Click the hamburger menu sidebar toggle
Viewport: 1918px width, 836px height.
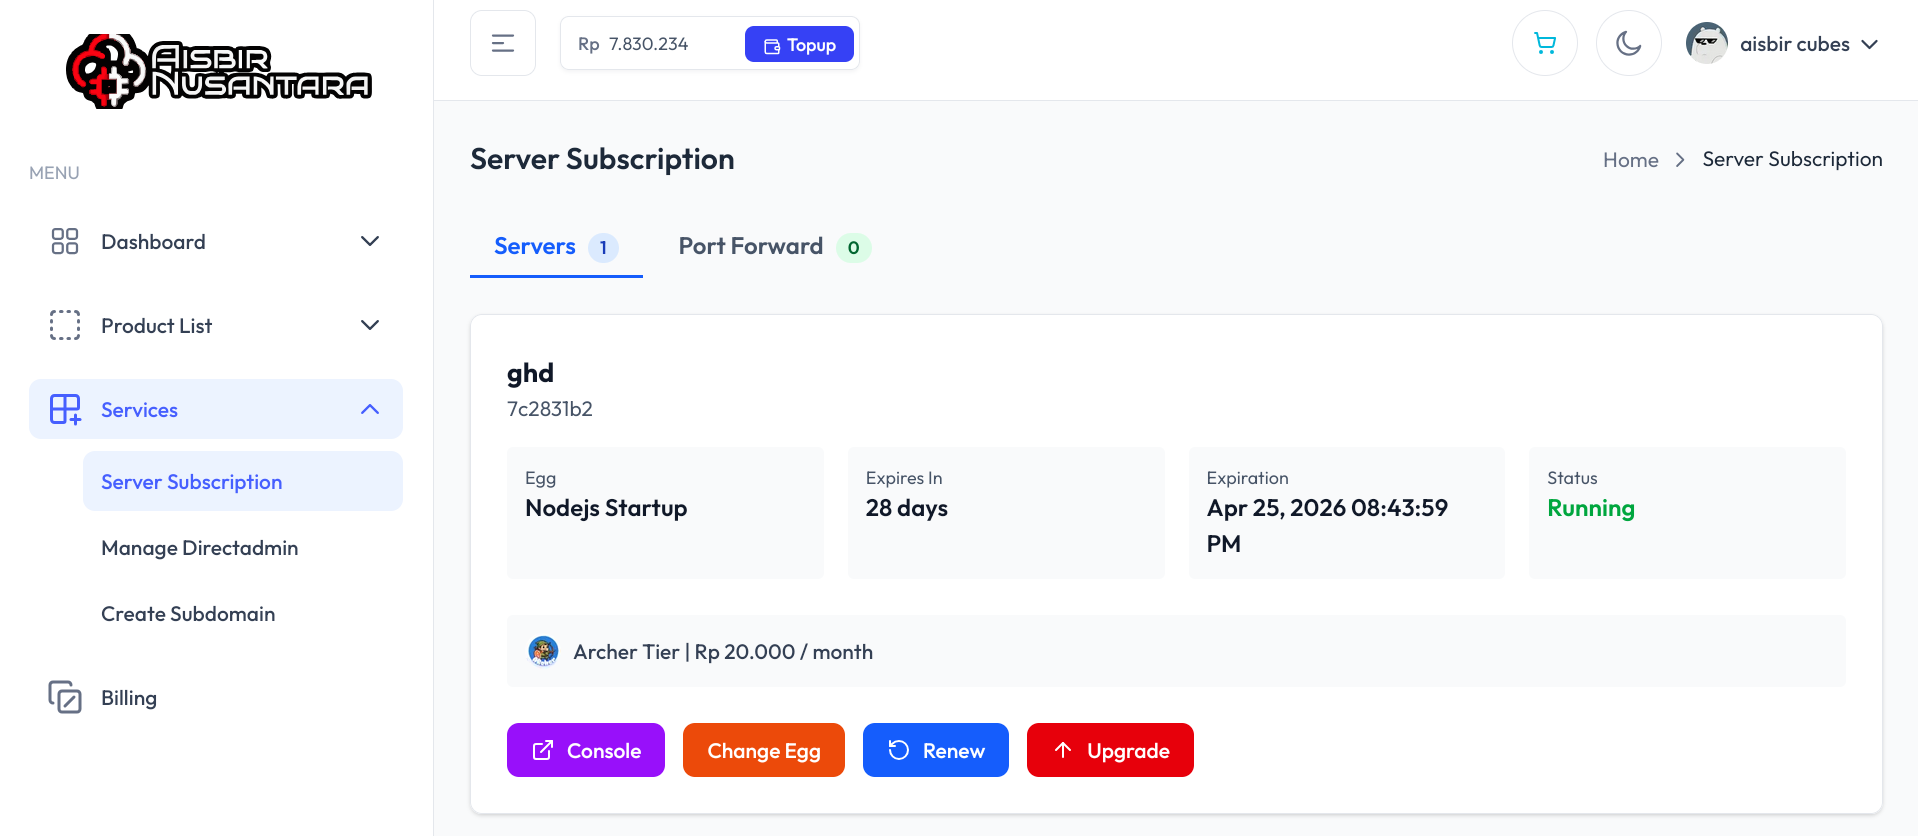[x=503, y=43]
